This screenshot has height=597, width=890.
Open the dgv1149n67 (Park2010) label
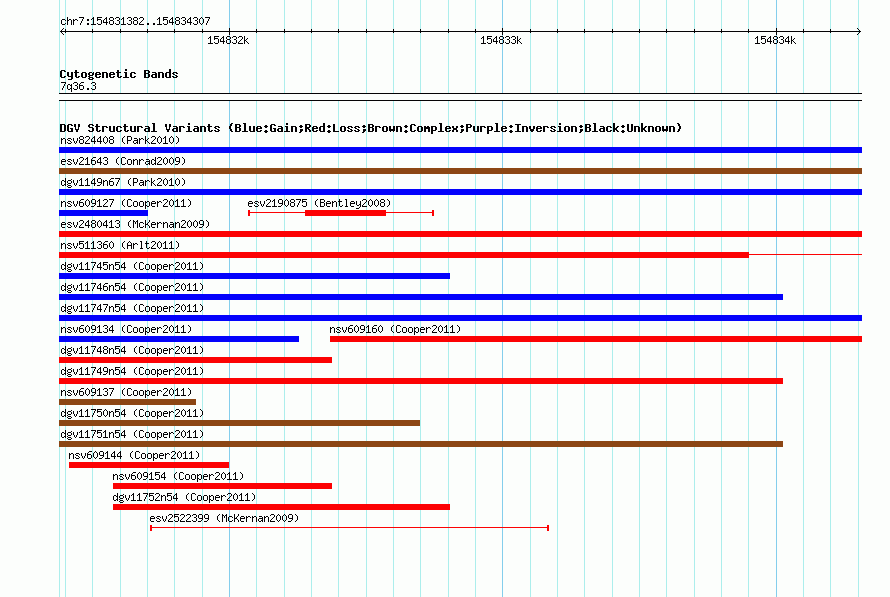(123, 182)
